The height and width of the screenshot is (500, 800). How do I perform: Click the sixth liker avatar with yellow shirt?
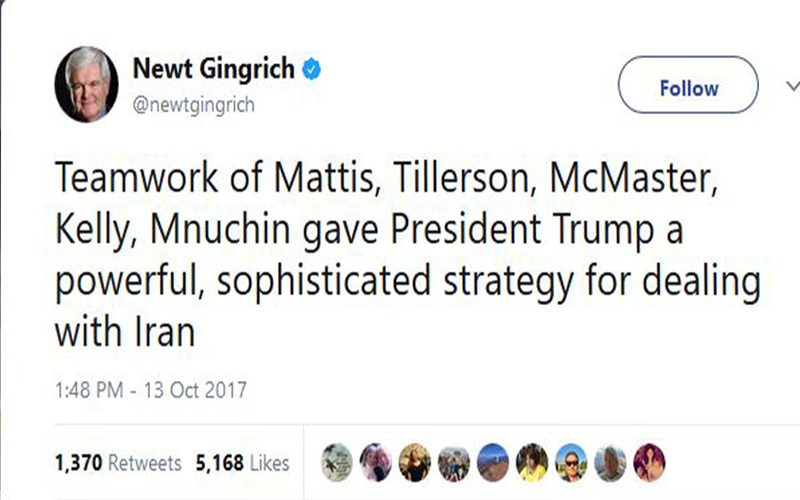(x=532, y=463)
